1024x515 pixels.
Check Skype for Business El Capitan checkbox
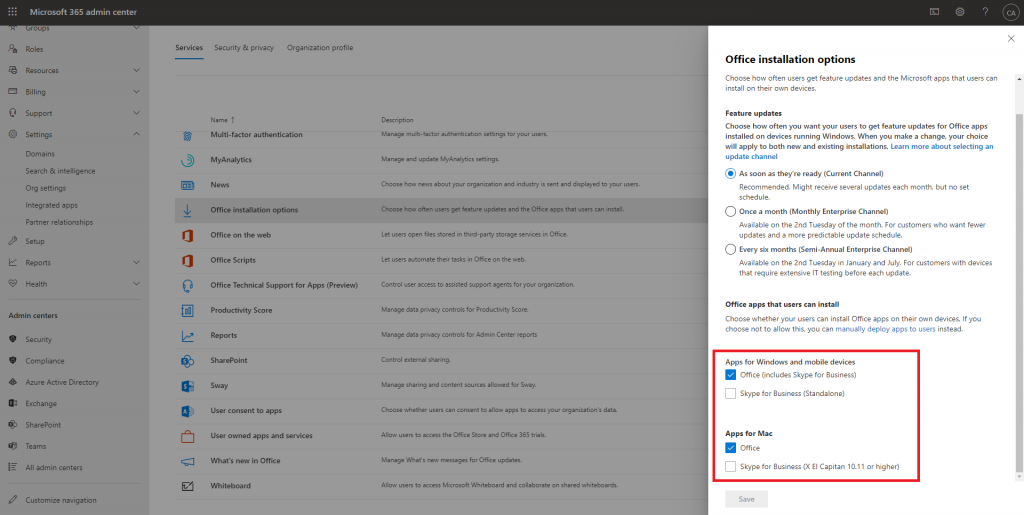pos(731,467)
